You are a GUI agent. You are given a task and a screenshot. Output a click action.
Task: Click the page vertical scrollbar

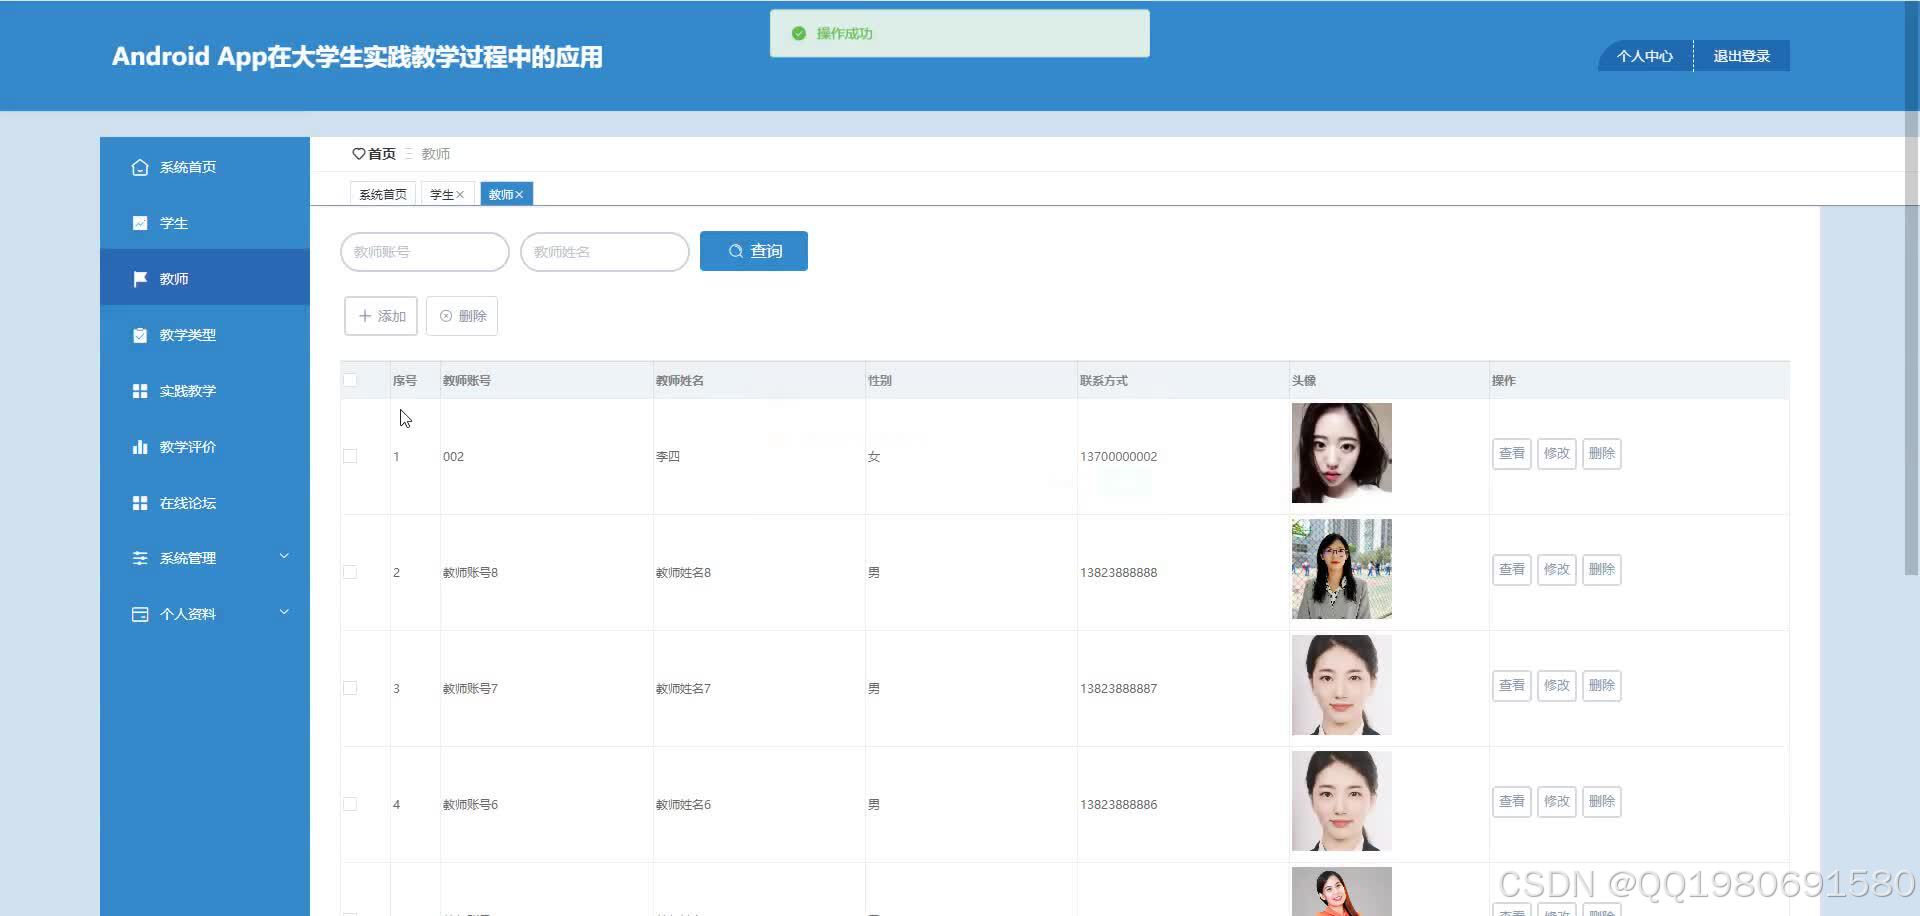coord(1912,288)
